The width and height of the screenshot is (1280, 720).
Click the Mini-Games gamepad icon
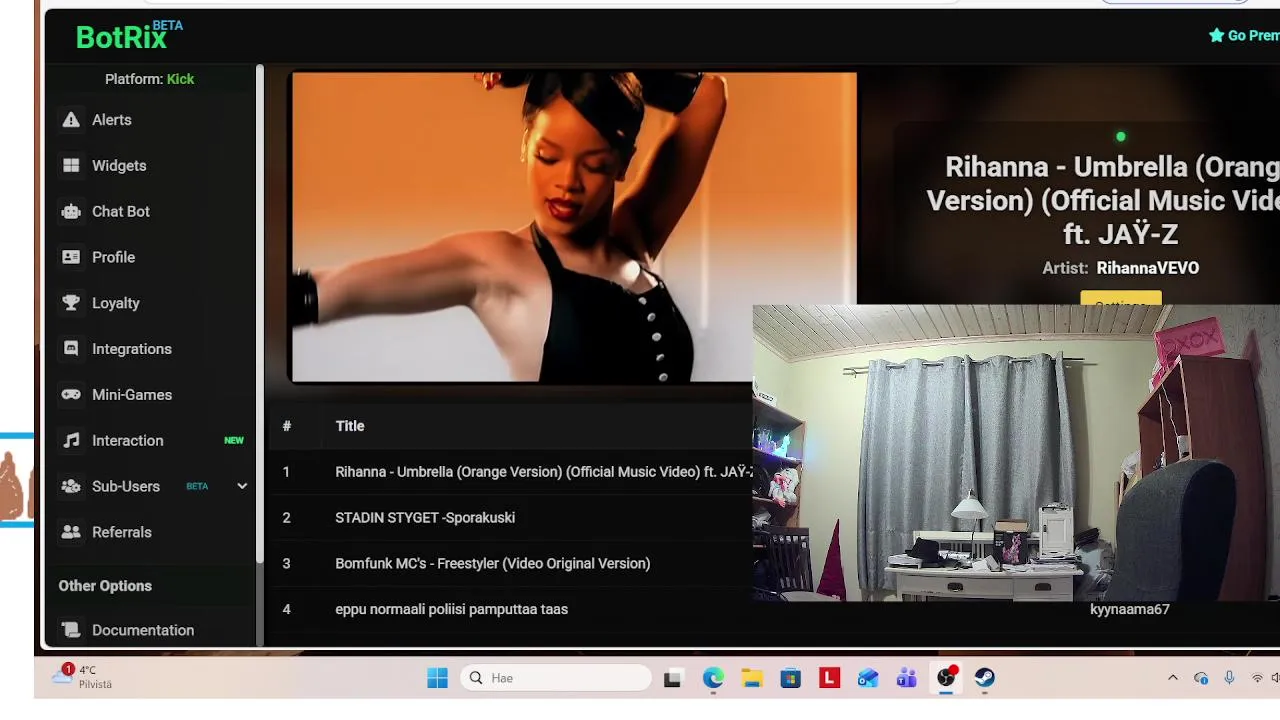(71, 395)
